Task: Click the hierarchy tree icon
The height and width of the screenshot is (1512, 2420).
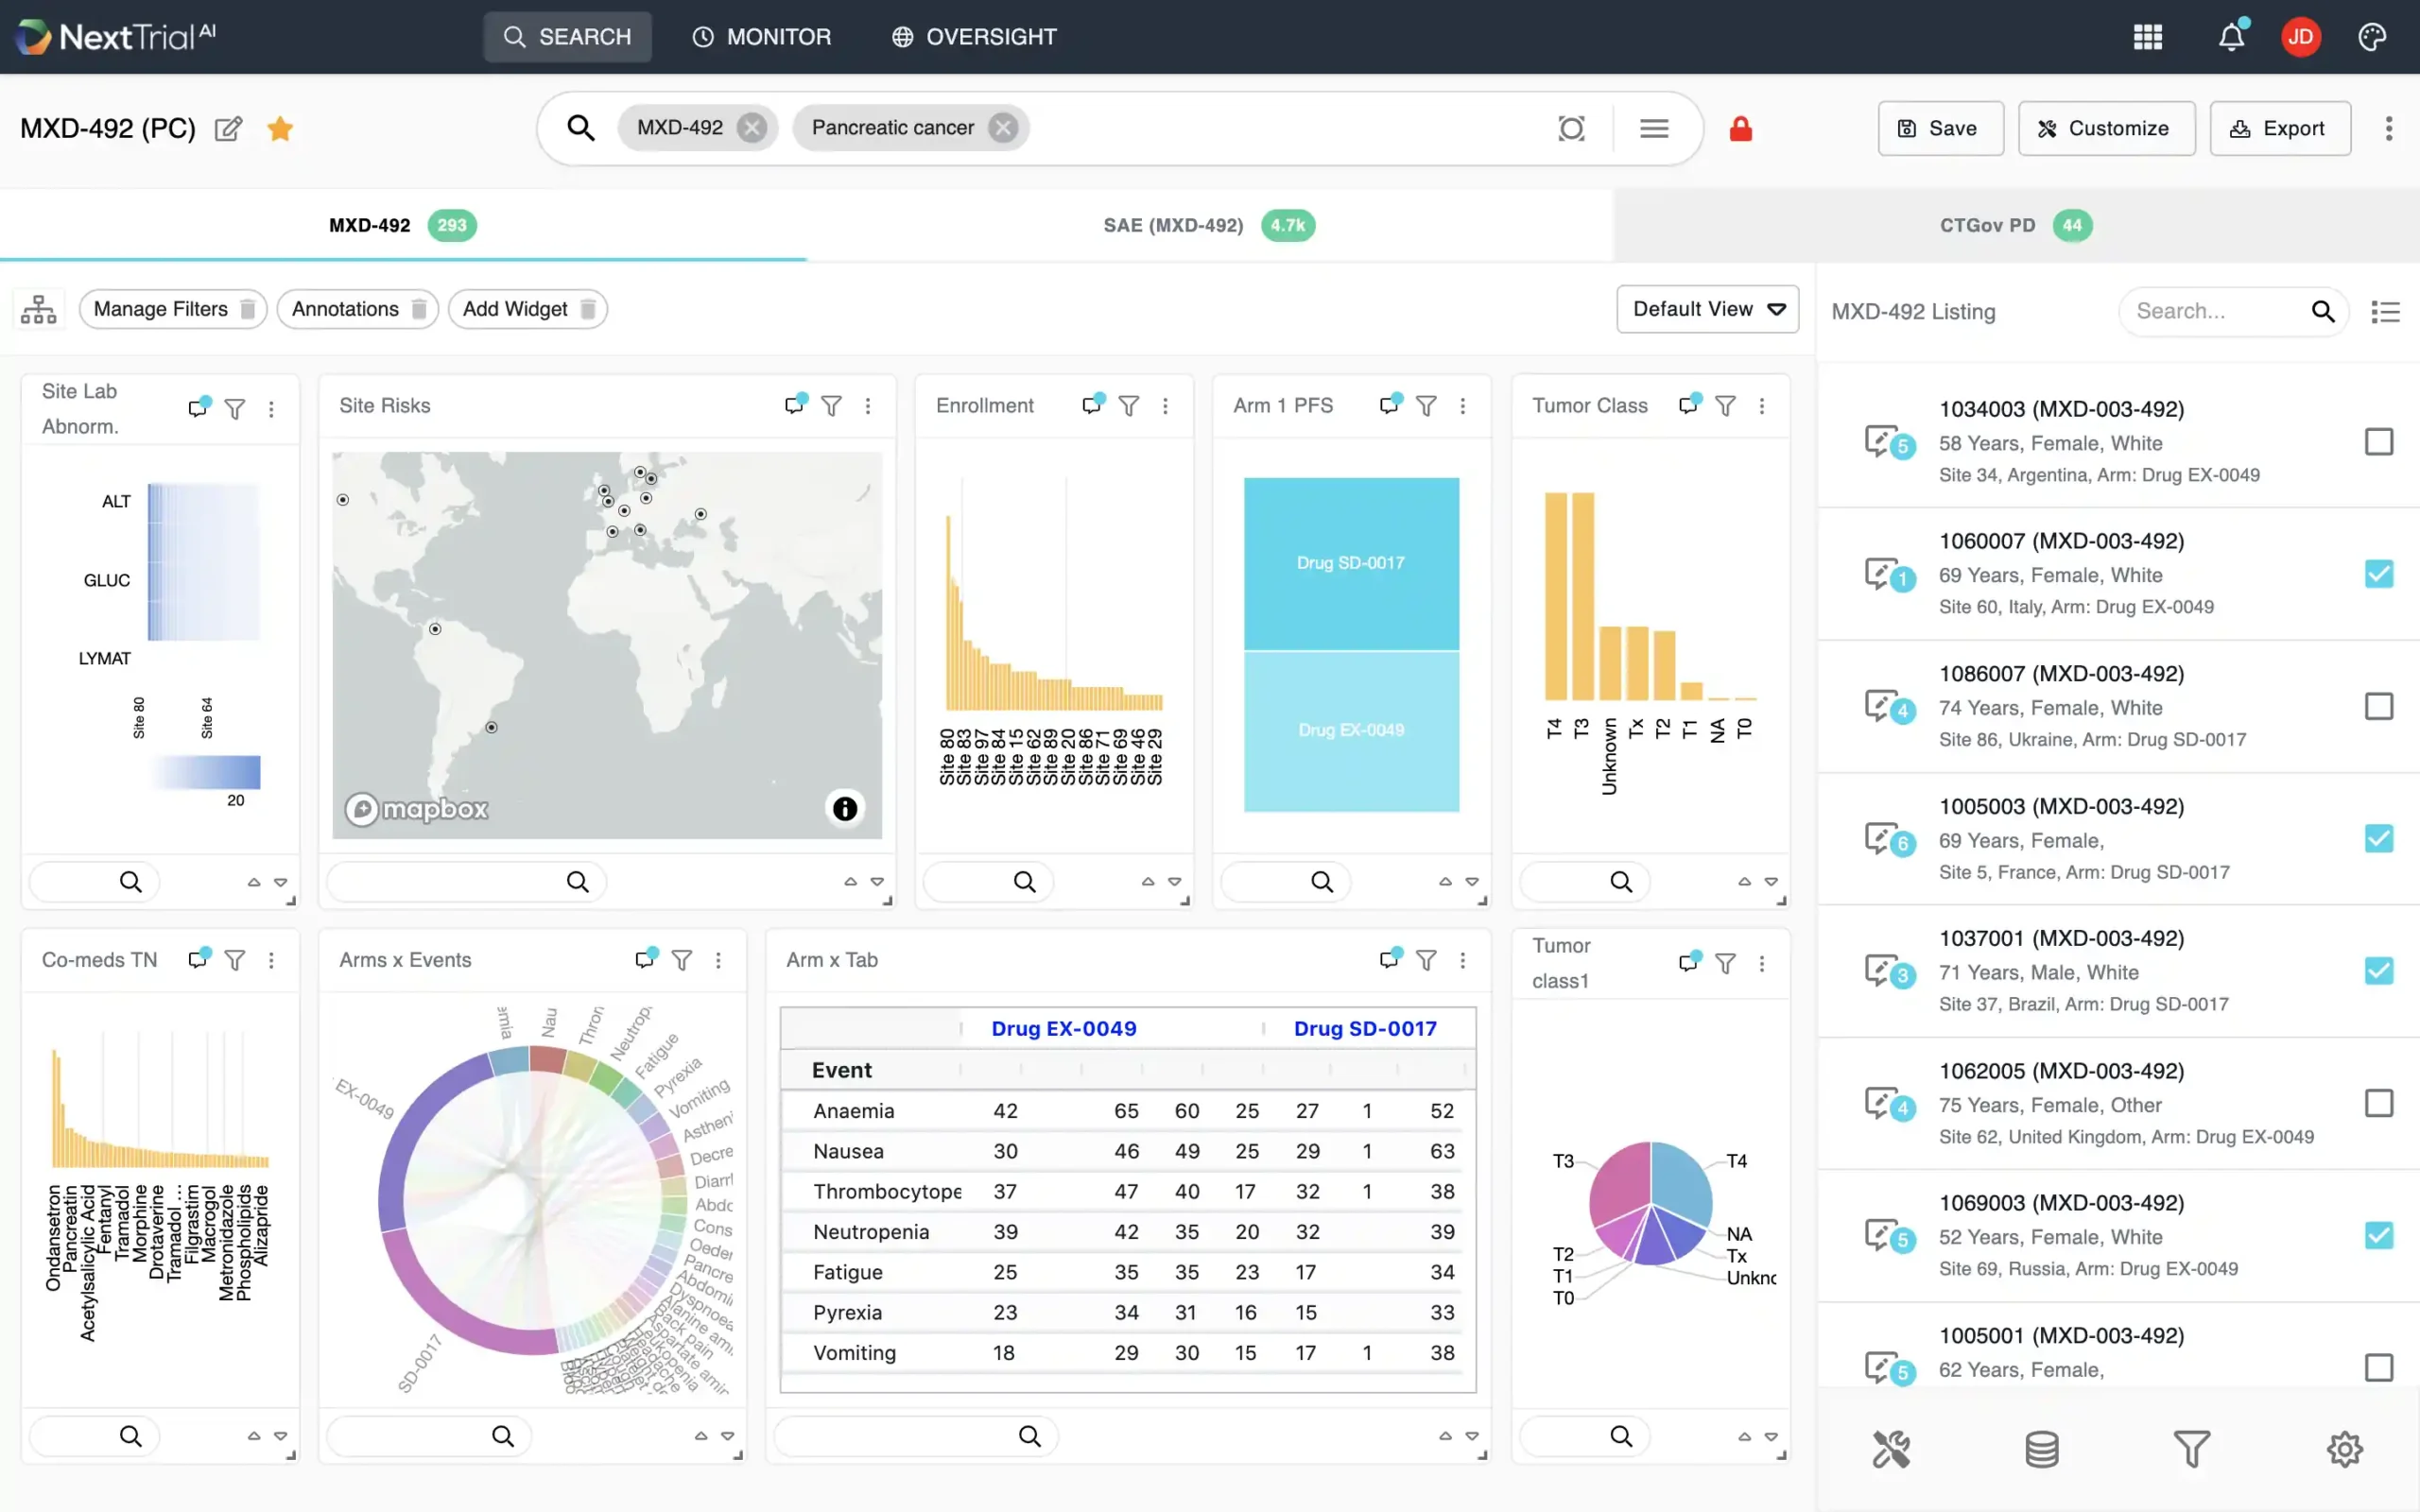Action: pyautogui.click(x=39, y=309)
